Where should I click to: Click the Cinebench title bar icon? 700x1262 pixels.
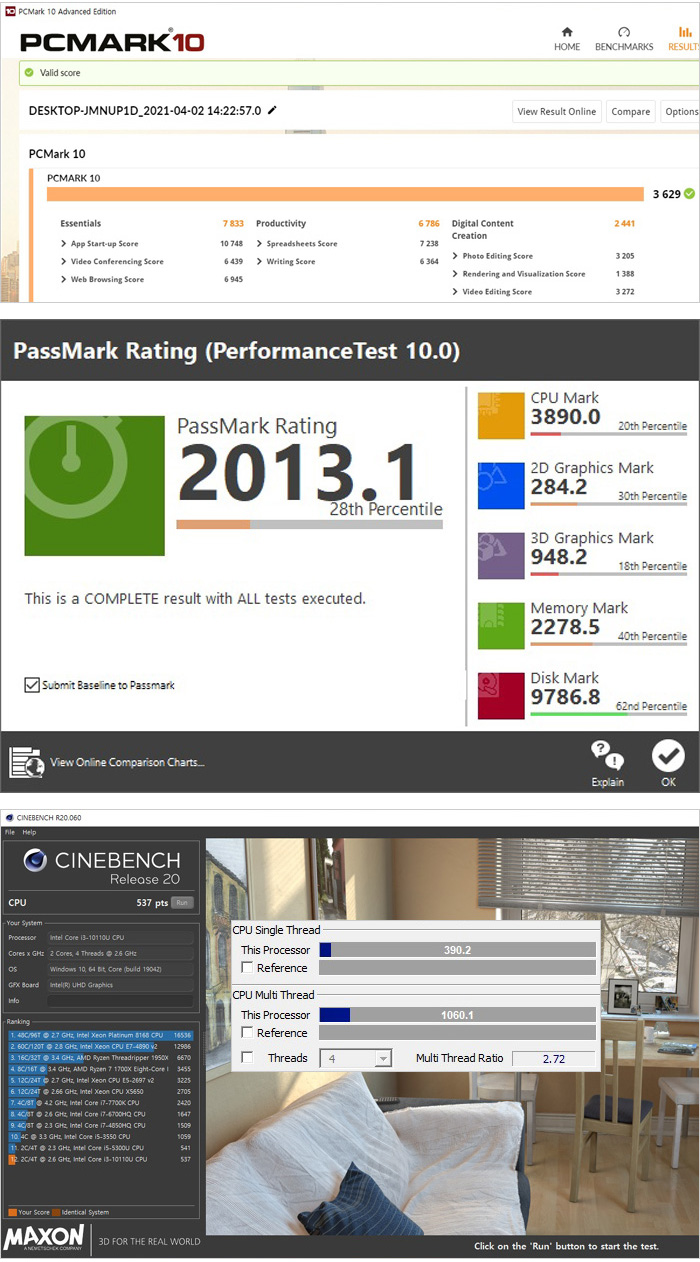pos(9,818)
